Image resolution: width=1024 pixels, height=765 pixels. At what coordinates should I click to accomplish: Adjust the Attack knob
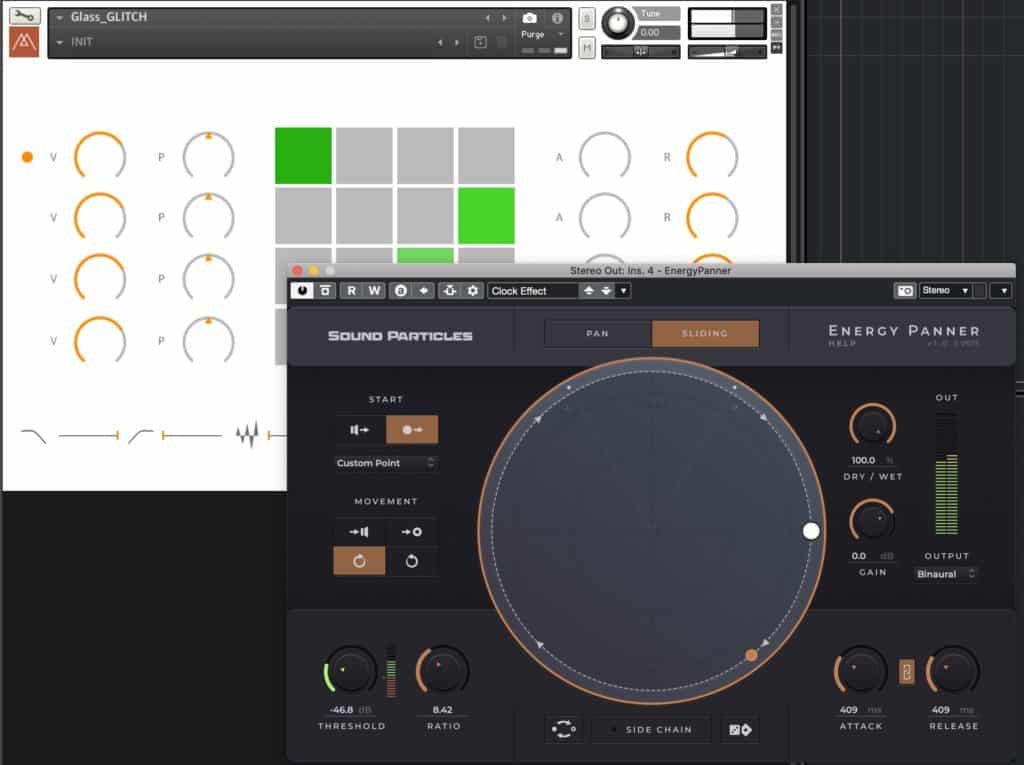point(861,670)
